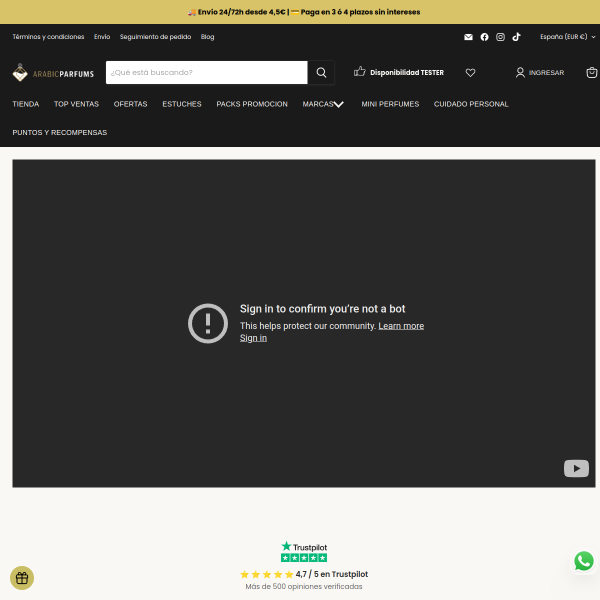Open PUNTOS Y RECOMPENSAS
The width and height of the screenshot is (600, 600).
pos(60,132)
